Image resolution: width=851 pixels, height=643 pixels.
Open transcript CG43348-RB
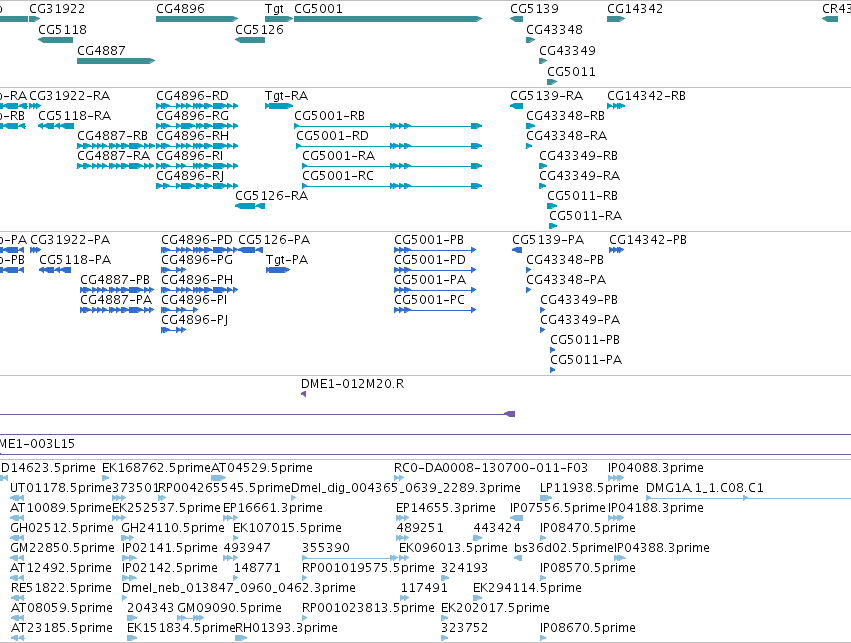click(566, 116)
